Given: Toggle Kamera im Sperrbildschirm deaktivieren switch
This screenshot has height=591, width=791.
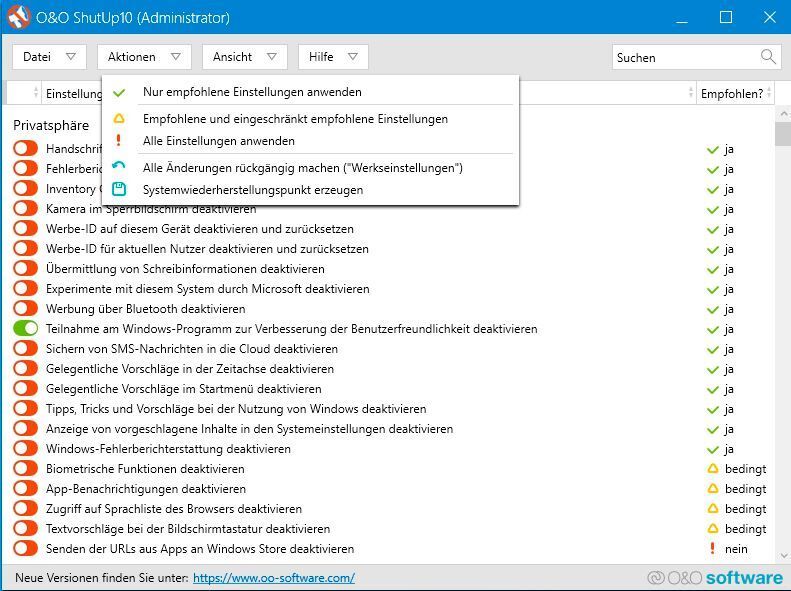Looking at the screenshot, I should (26, 208).
